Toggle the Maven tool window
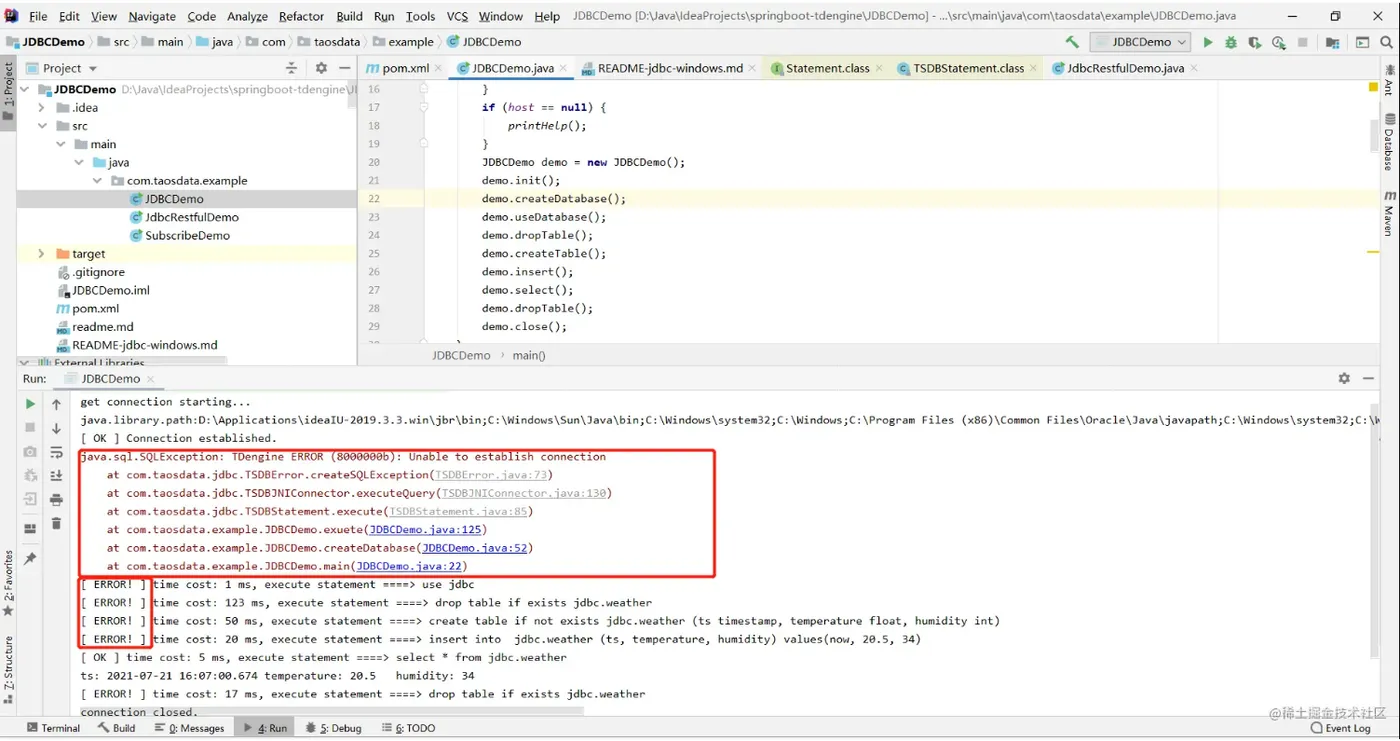 [1390, 213]
